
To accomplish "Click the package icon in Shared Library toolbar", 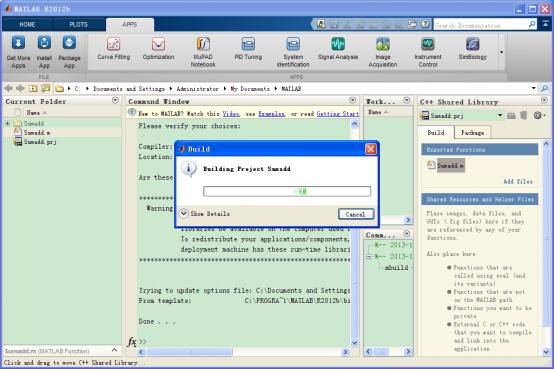I will click(x=524, y=115).
